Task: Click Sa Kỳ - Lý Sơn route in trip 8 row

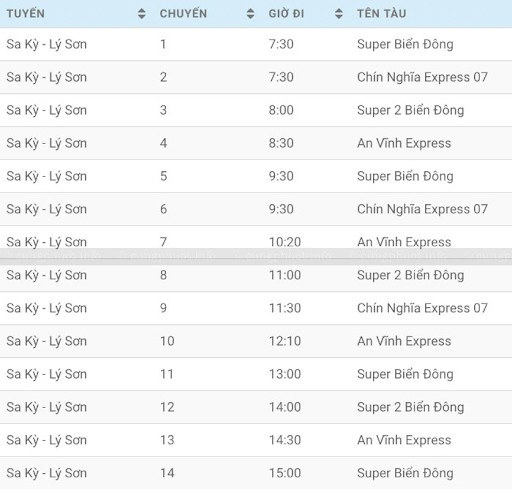Action: coord(47,275)
